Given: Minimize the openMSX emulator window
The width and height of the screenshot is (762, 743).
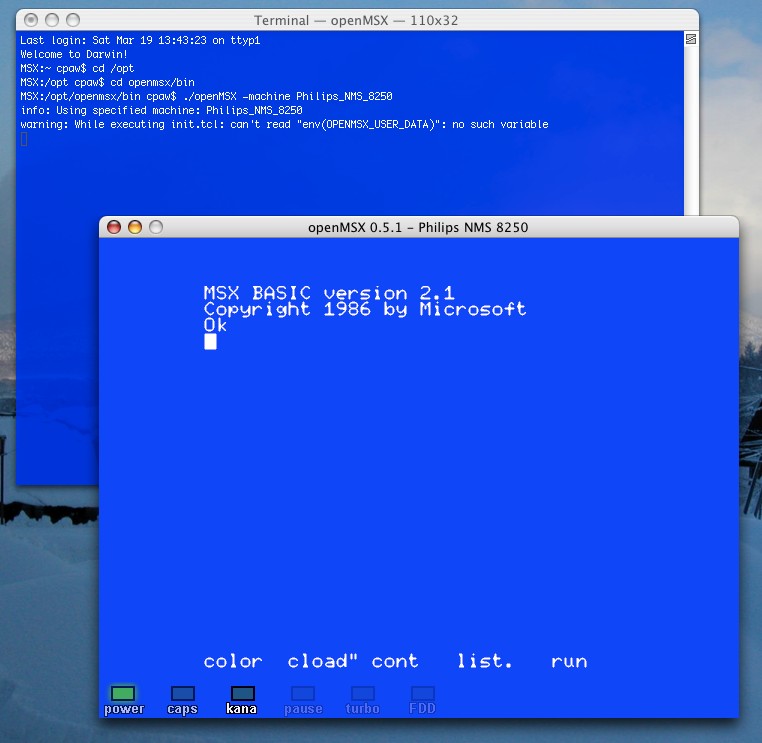Looking at the screenshot, I should (135, 227).
